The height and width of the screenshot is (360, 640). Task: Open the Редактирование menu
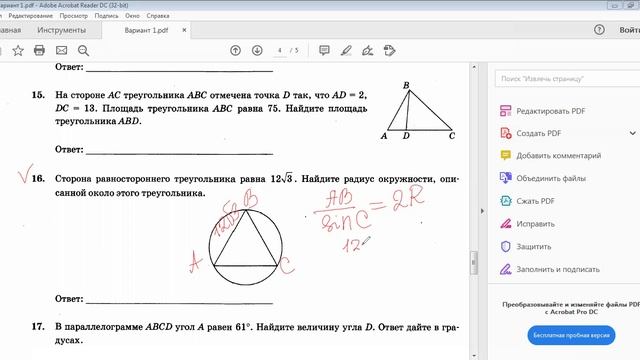coord(31,16)
